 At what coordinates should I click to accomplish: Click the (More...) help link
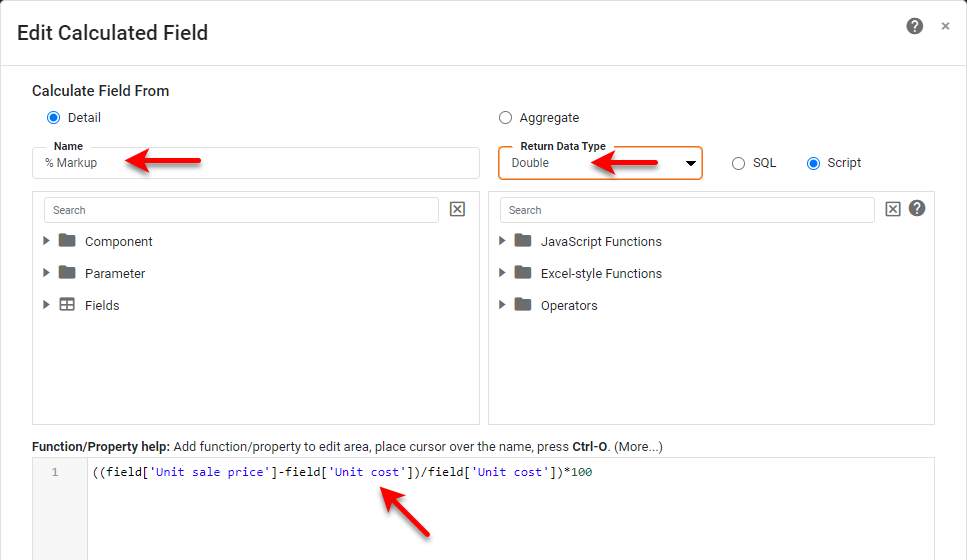point(638,447)
